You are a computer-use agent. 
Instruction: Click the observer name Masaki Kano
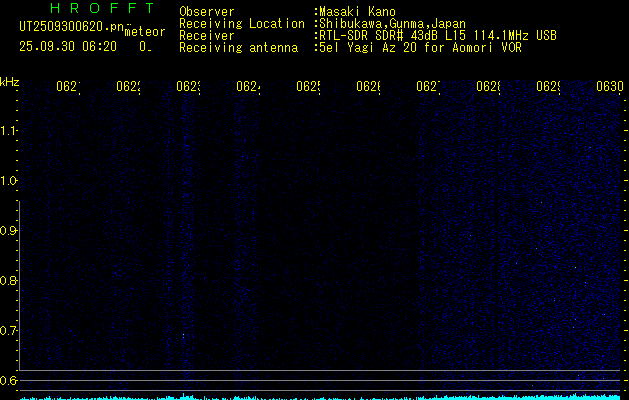355,12
